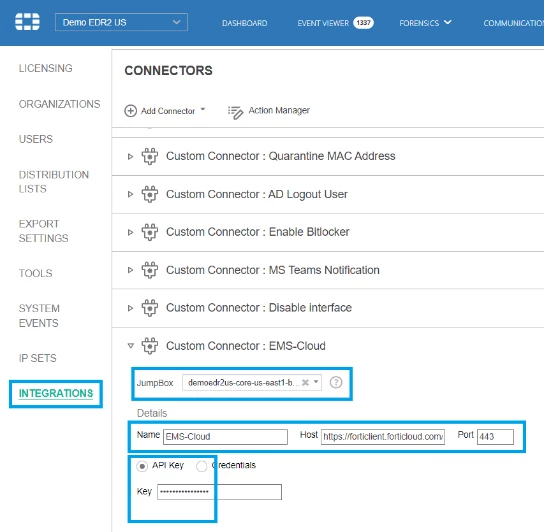Expand the Enable Bitlocker connector
This screenshot has width=544, height=532.
(x=130, y=232)
